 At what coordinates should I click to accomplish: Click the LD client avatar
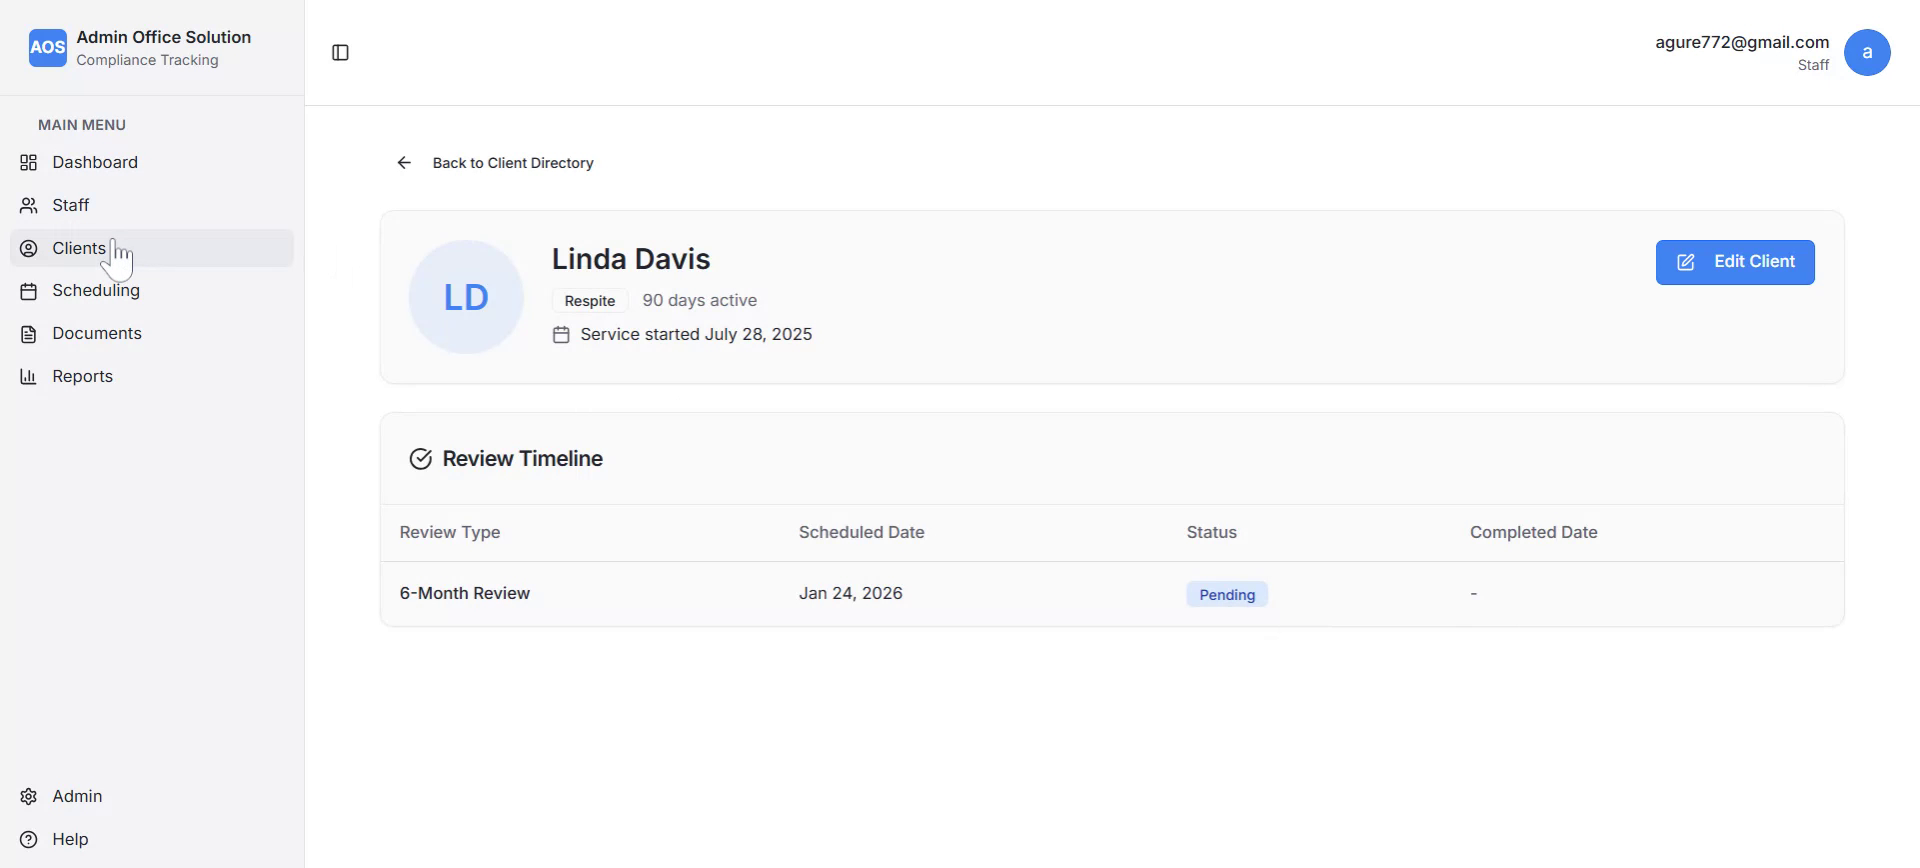click(x=466, y=297)
